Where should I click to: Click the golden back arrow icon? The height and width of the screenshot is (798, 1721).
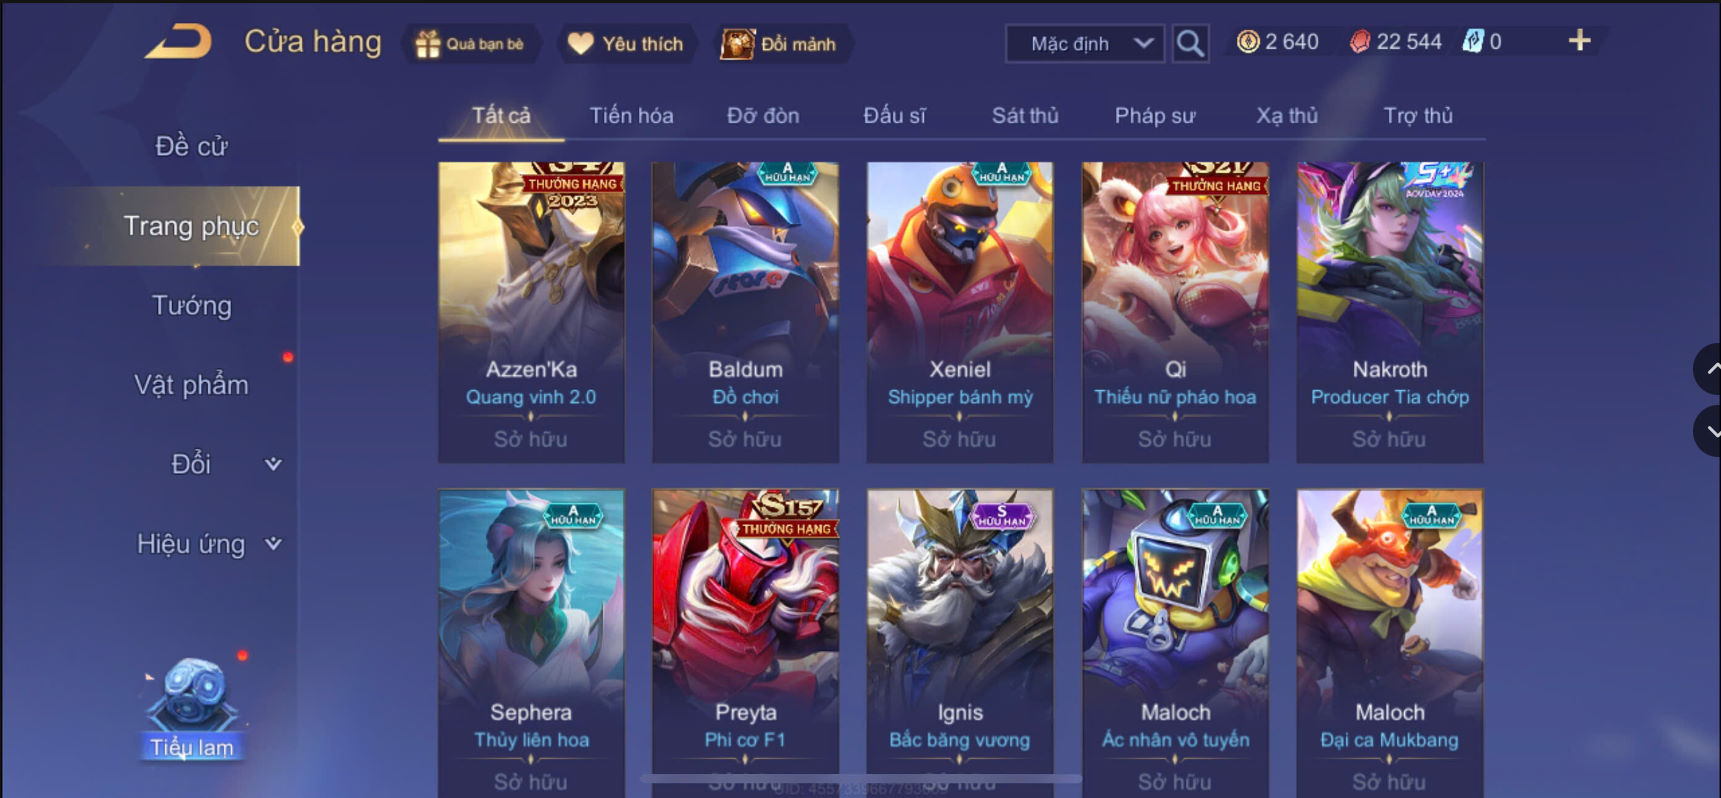180,42
